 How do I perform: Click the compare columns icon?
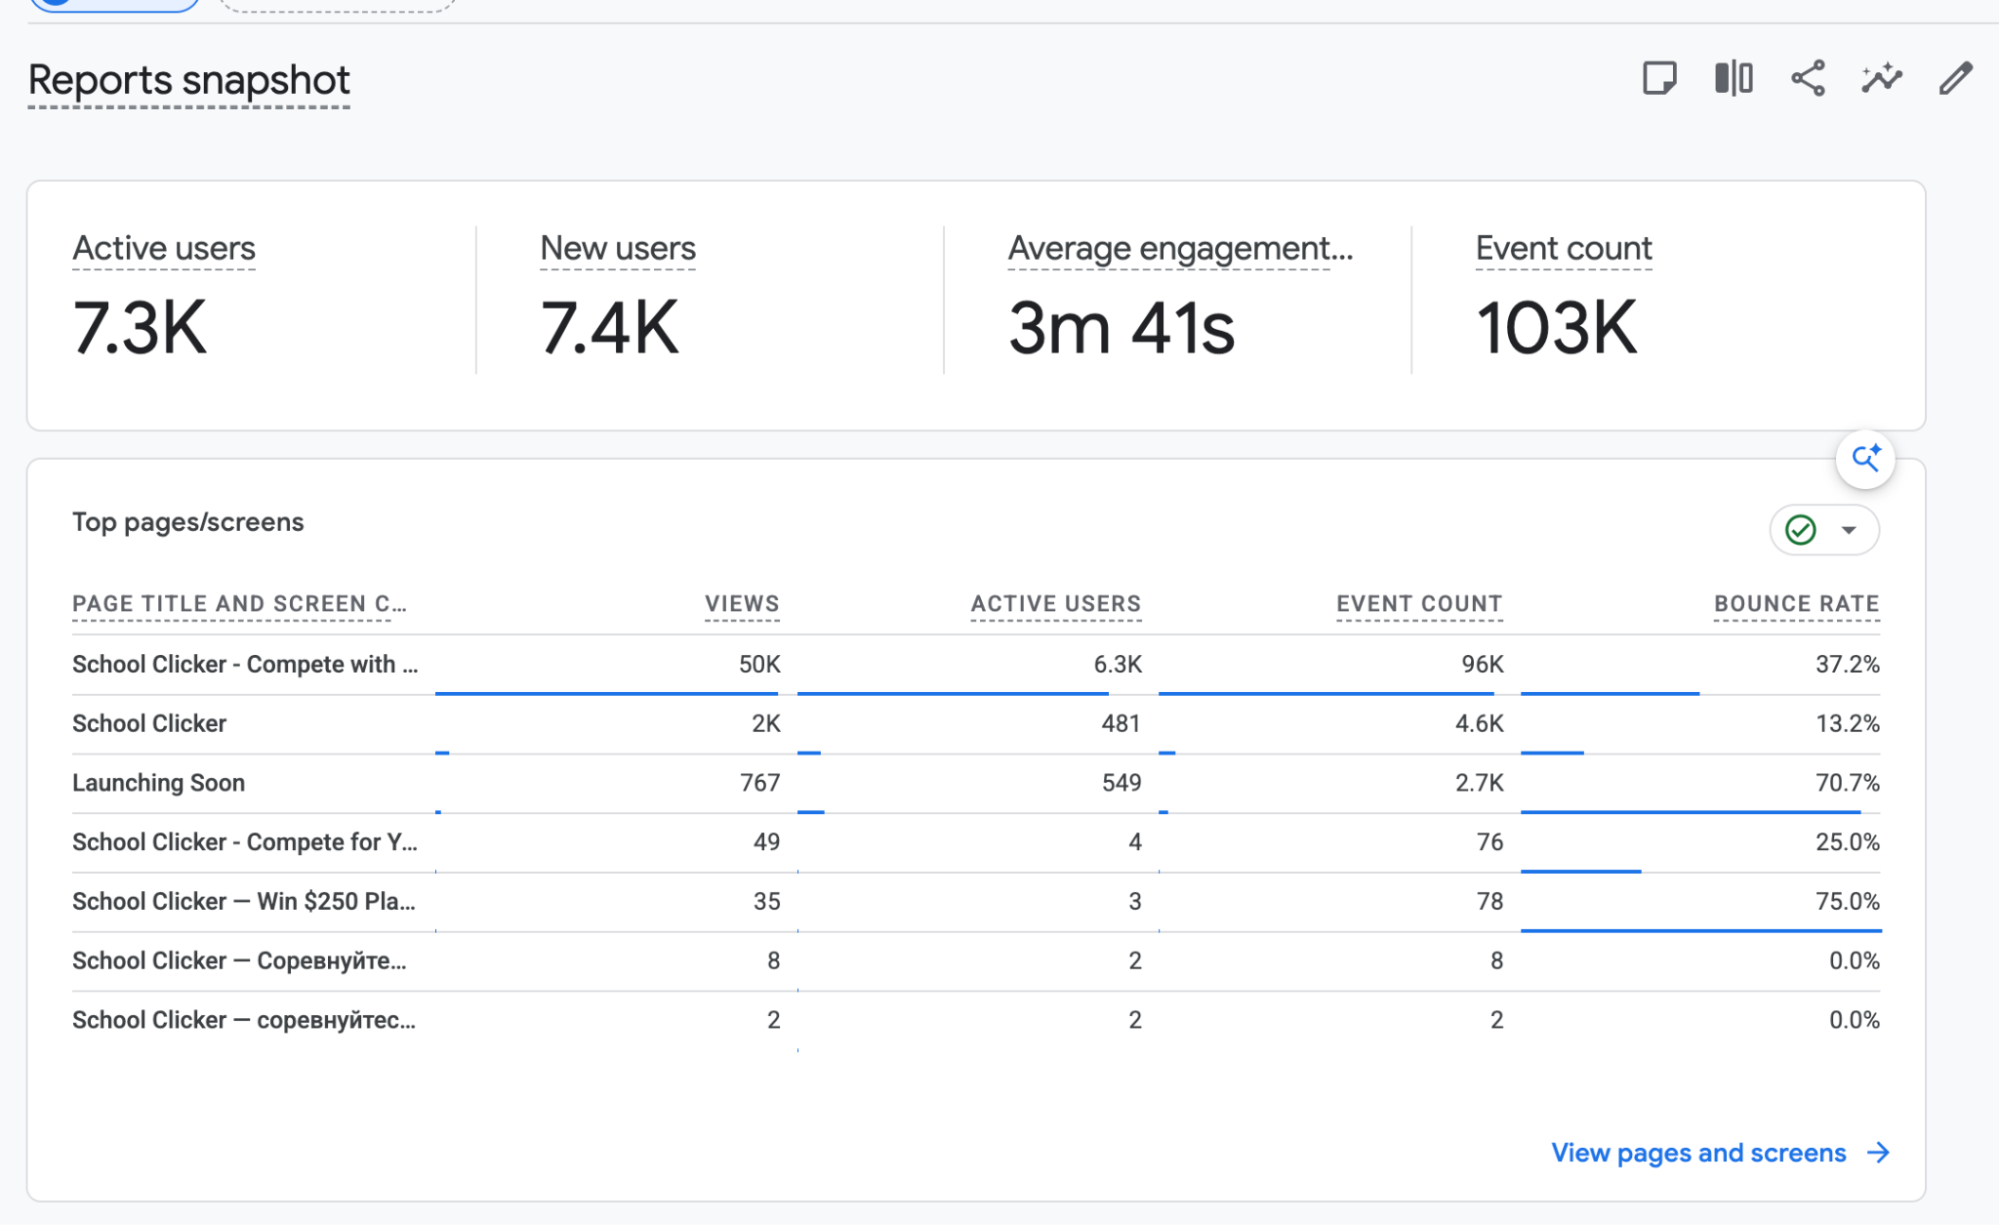[1734, 78]
